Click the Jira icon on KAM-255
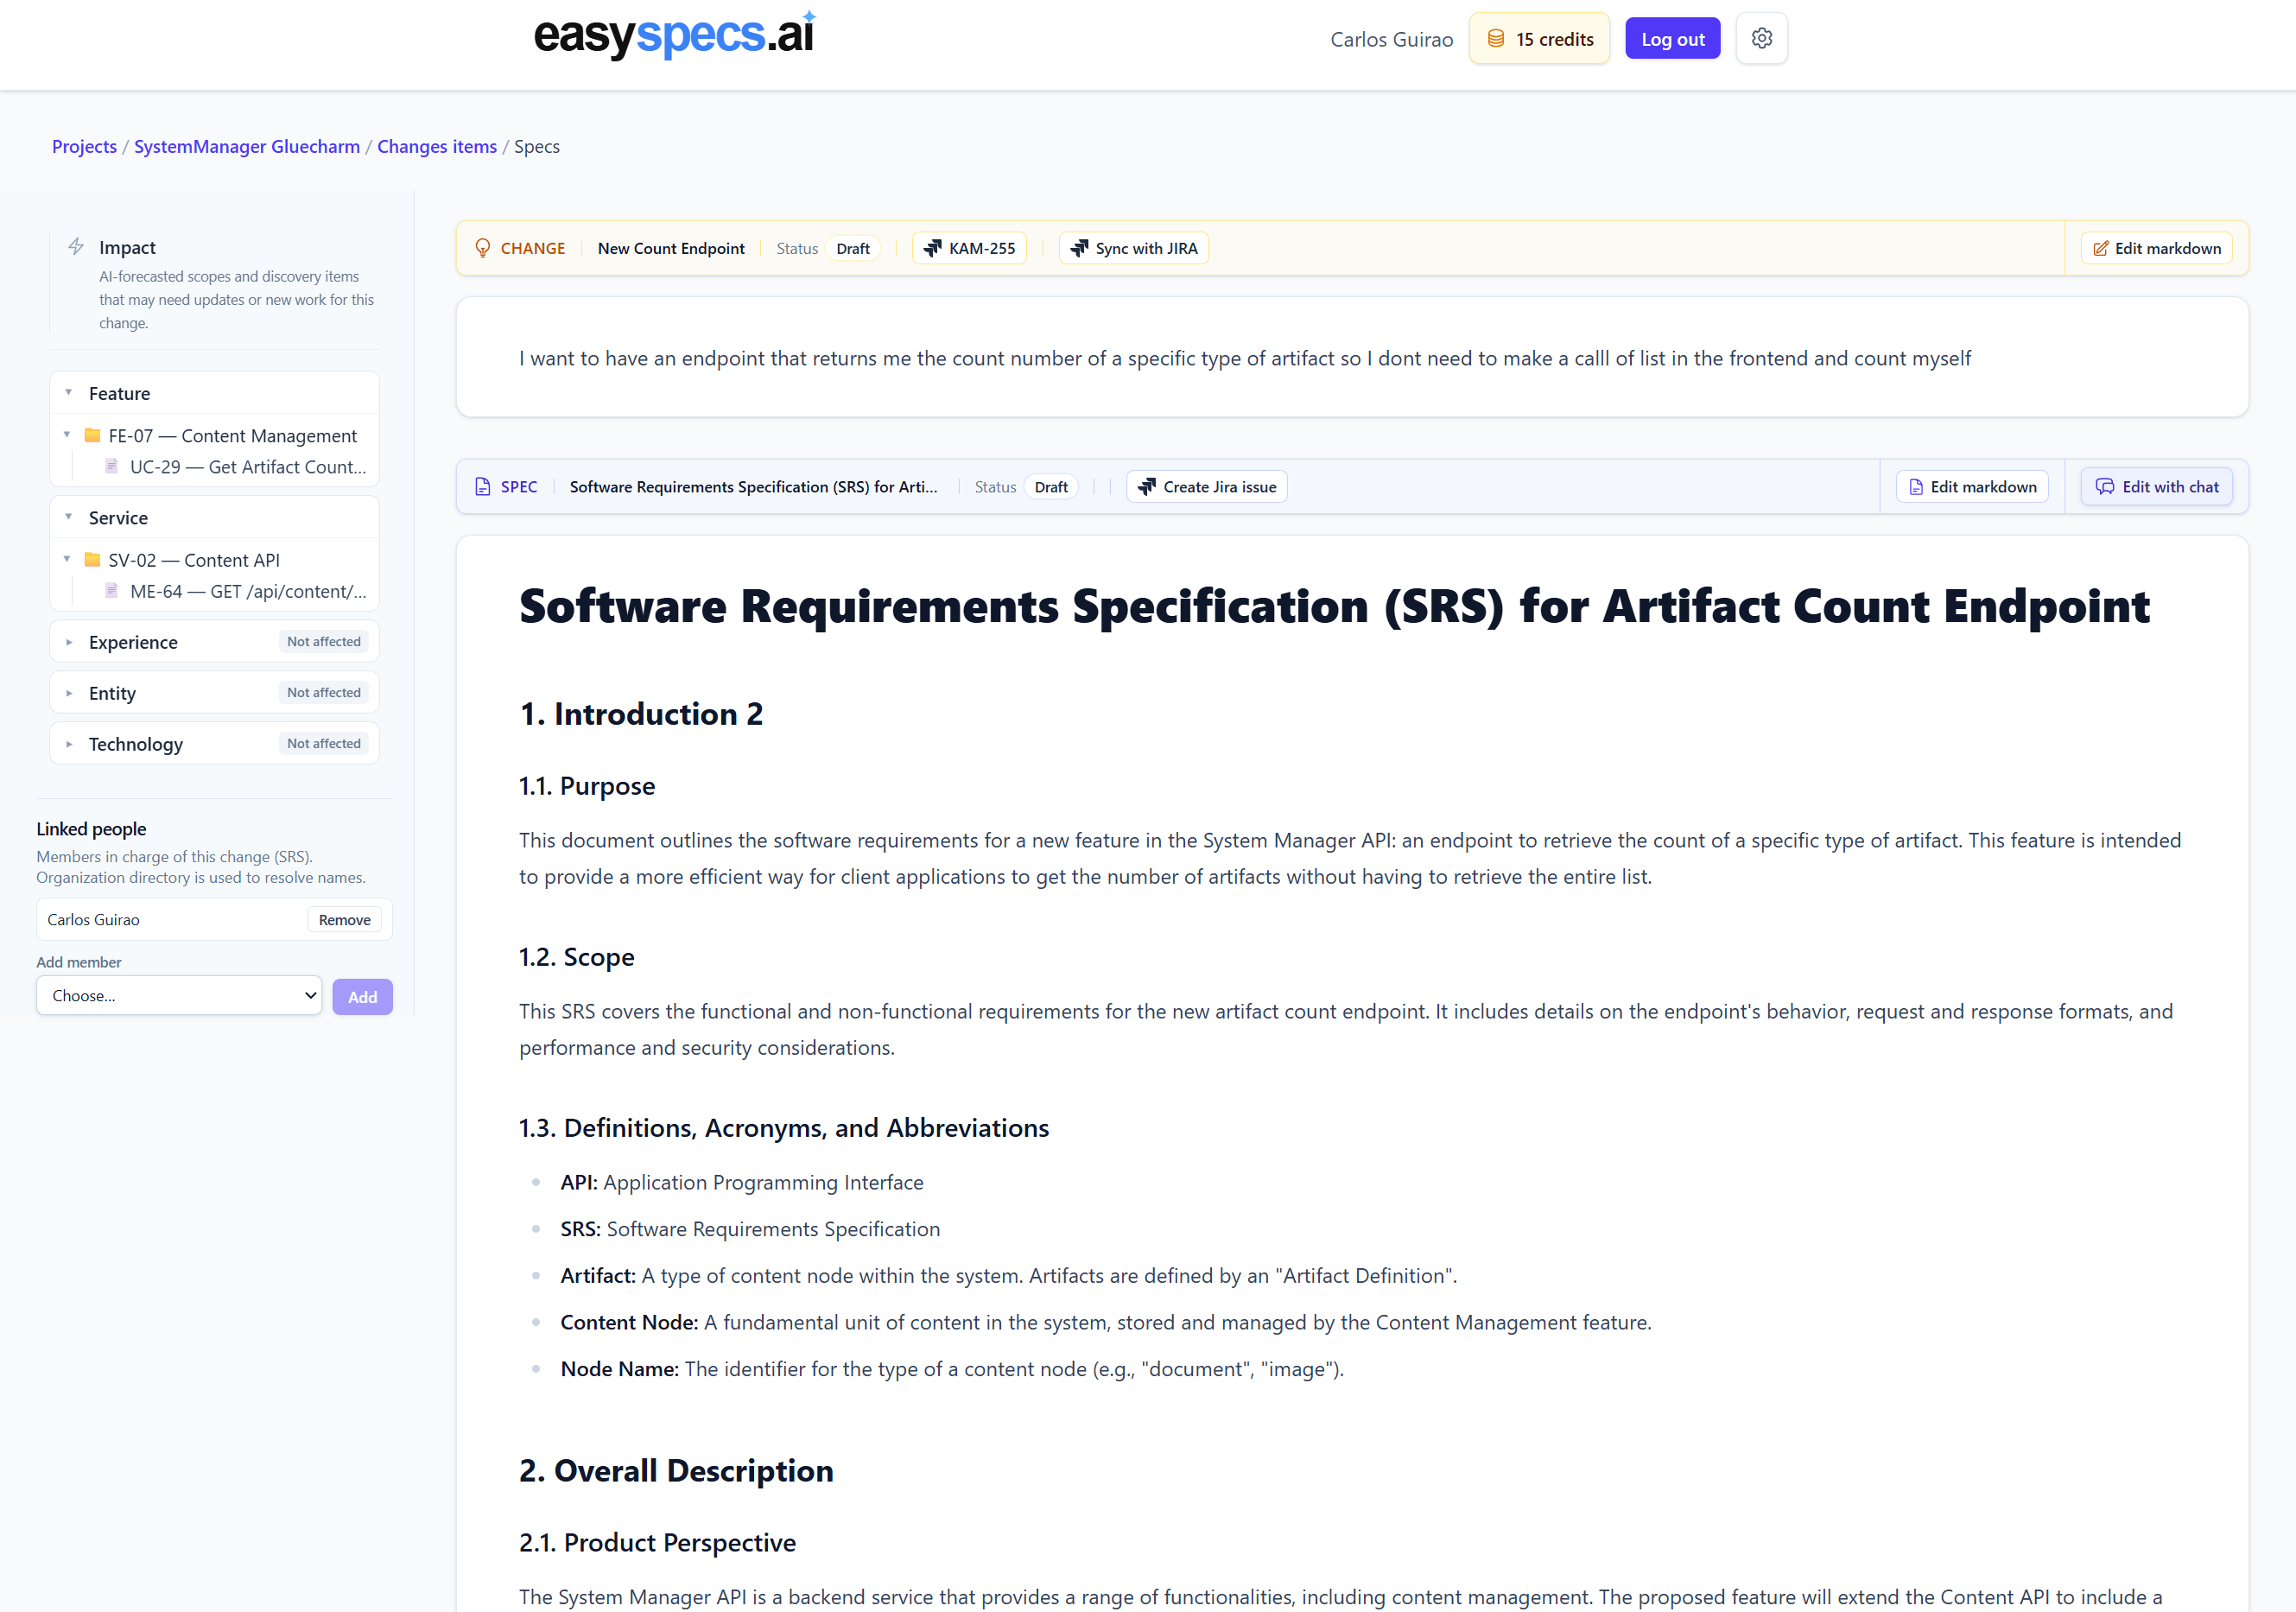The width and height of the screenshot is (2296, 1612). coord(932,248)
